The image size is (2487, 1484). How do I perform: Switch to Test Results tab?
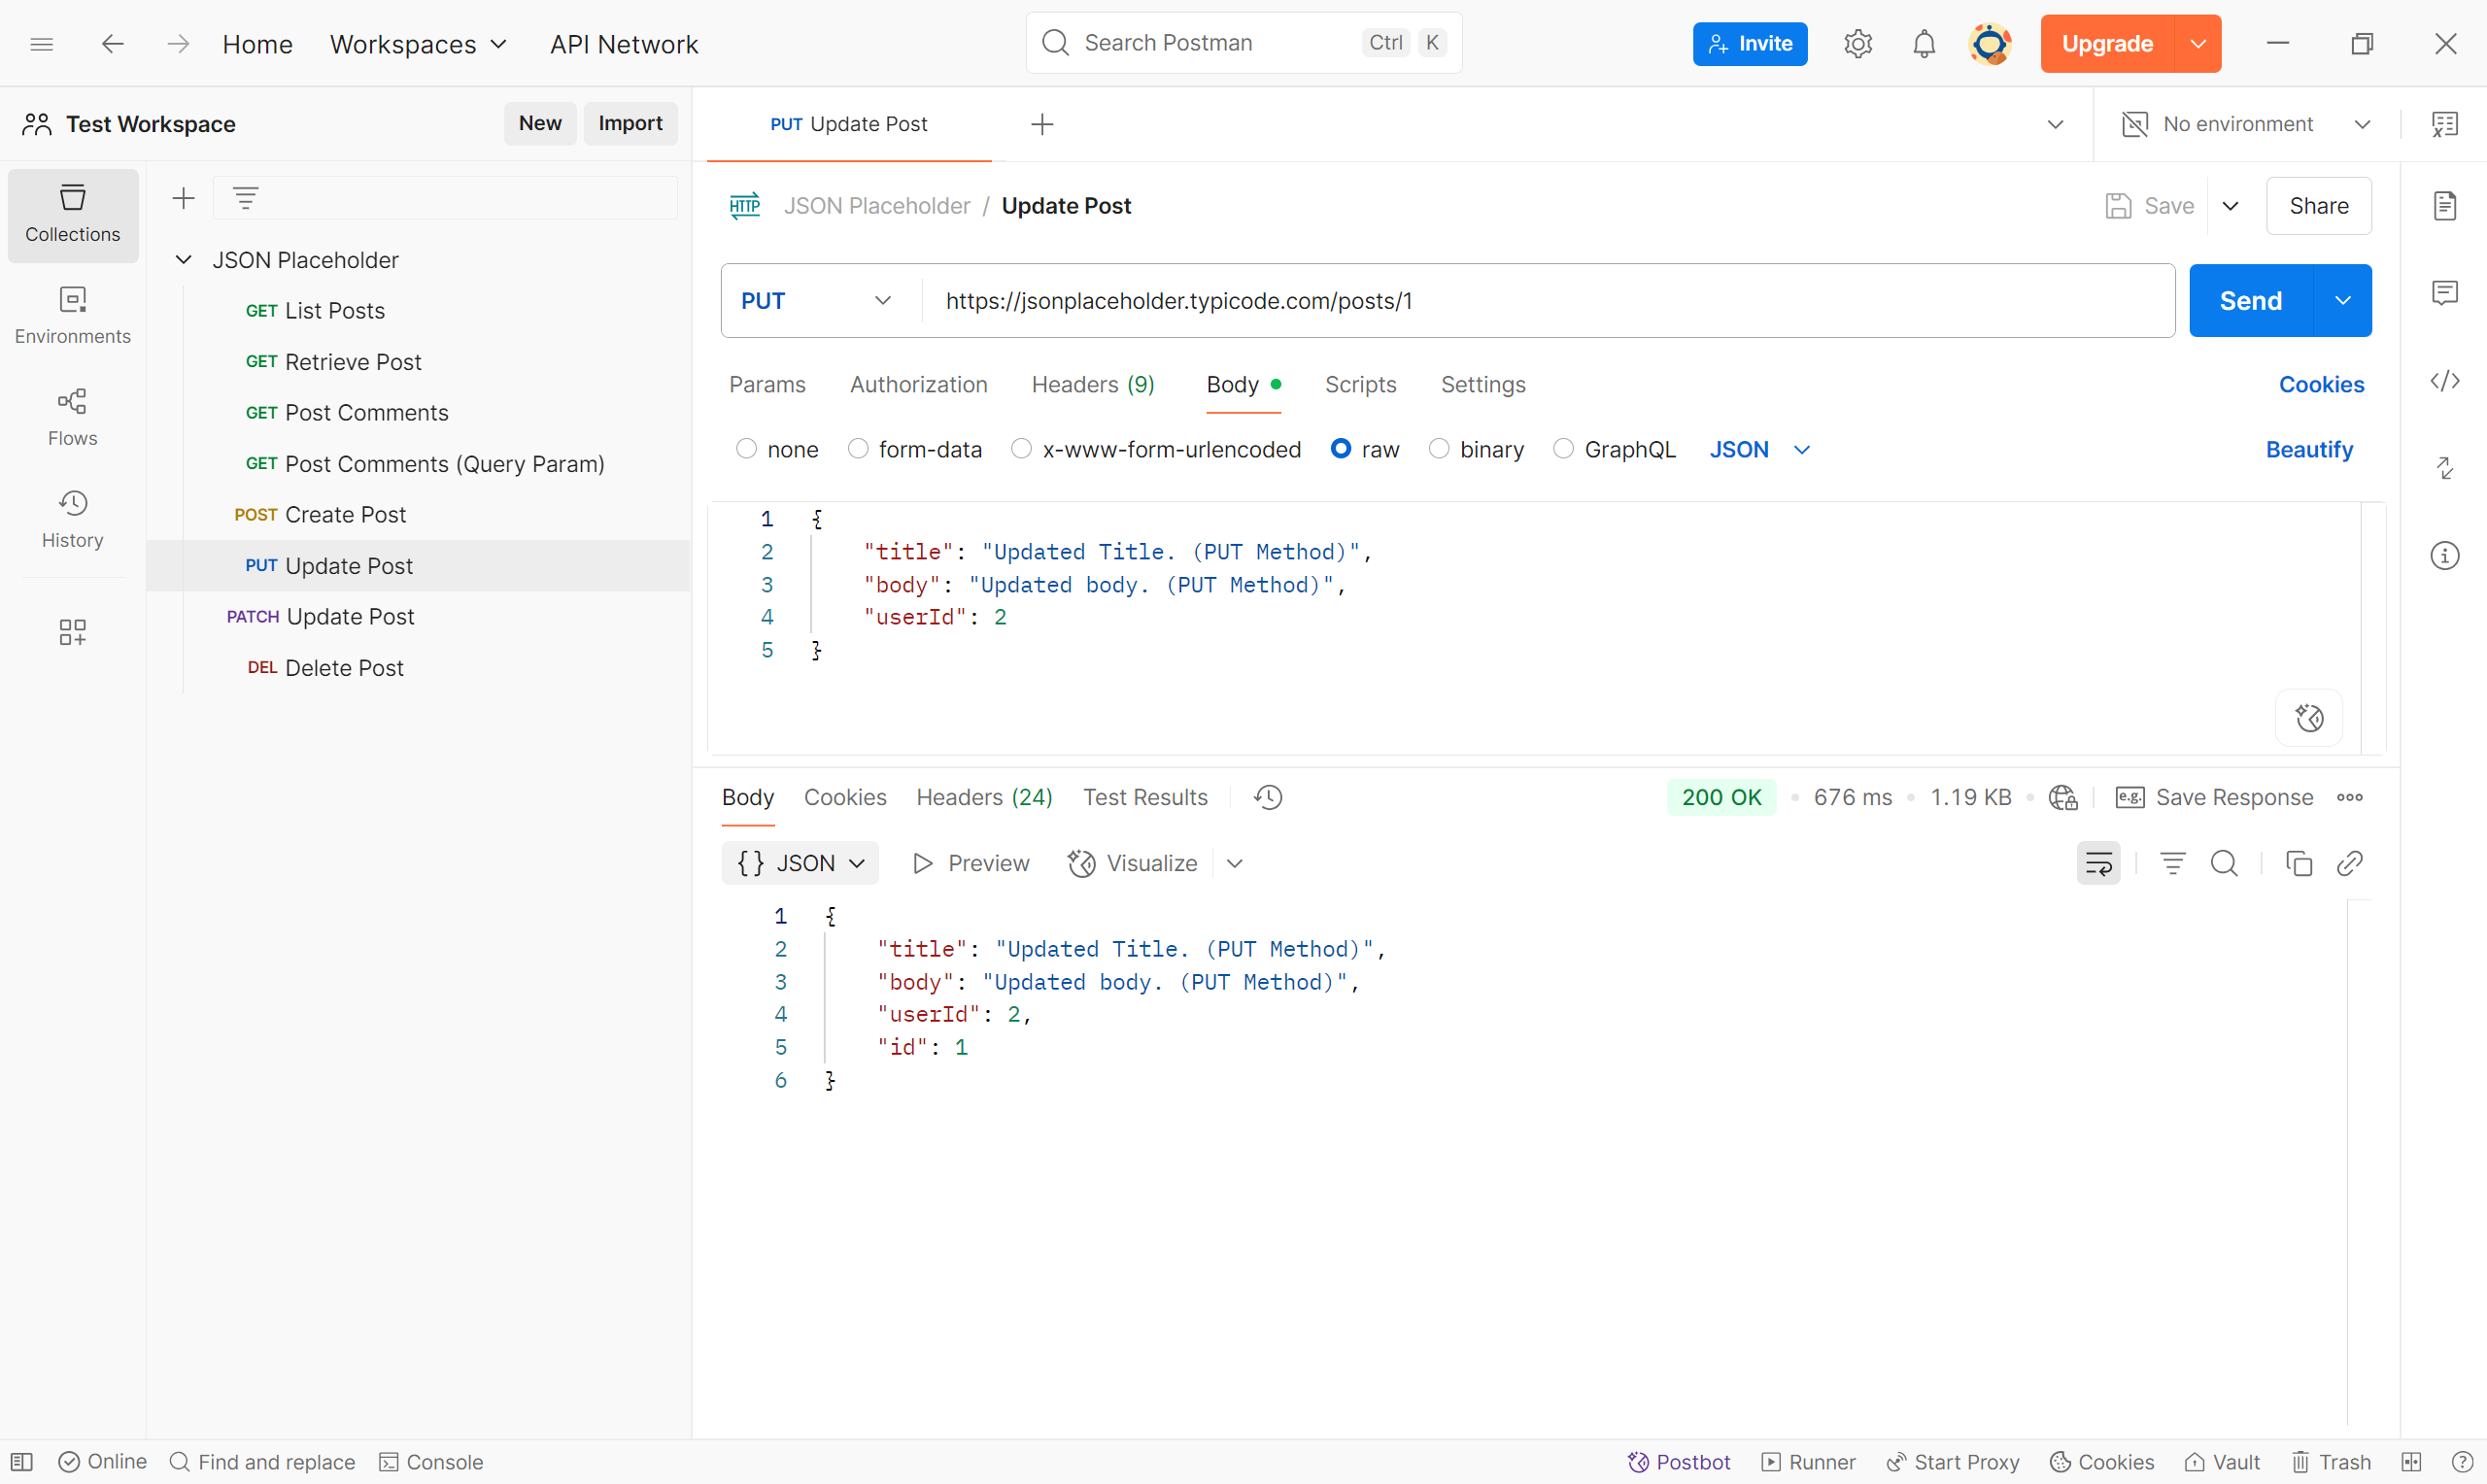point(1145,797)
